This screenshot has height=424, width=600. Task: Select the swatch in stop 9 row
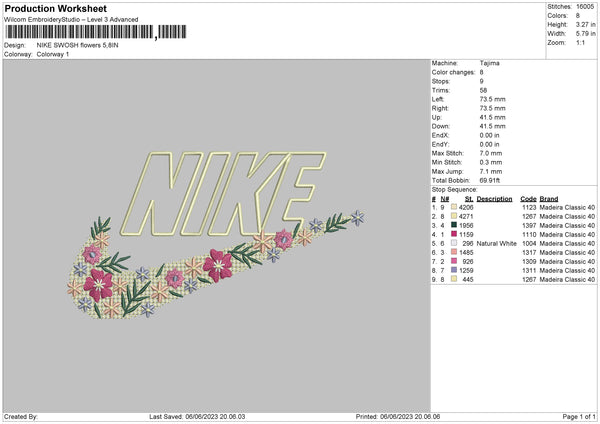click(x=453, y=279)
